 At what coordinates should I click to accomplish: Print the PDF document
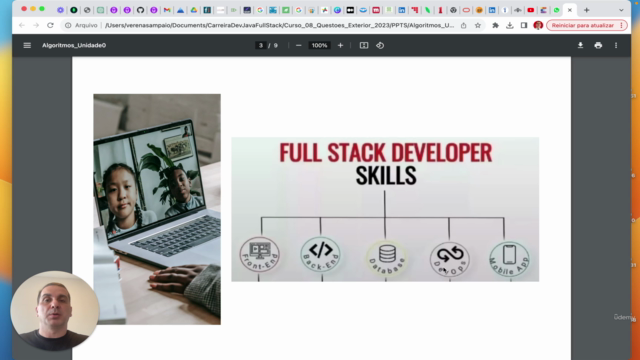point(598,45)
